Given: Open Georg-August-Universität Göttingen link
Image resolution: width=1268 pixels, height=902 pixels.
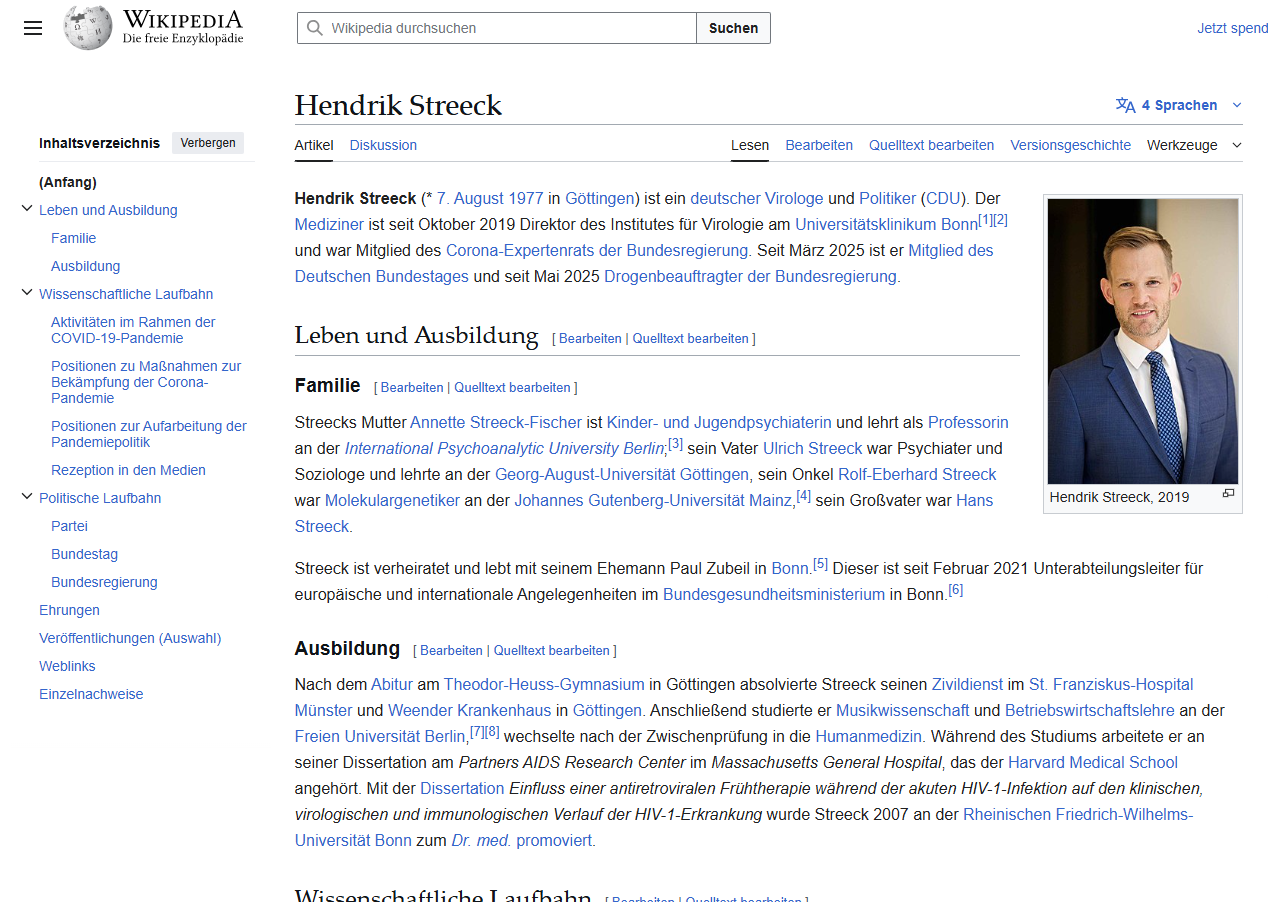Looking at the screenshot, I should 622,474.
